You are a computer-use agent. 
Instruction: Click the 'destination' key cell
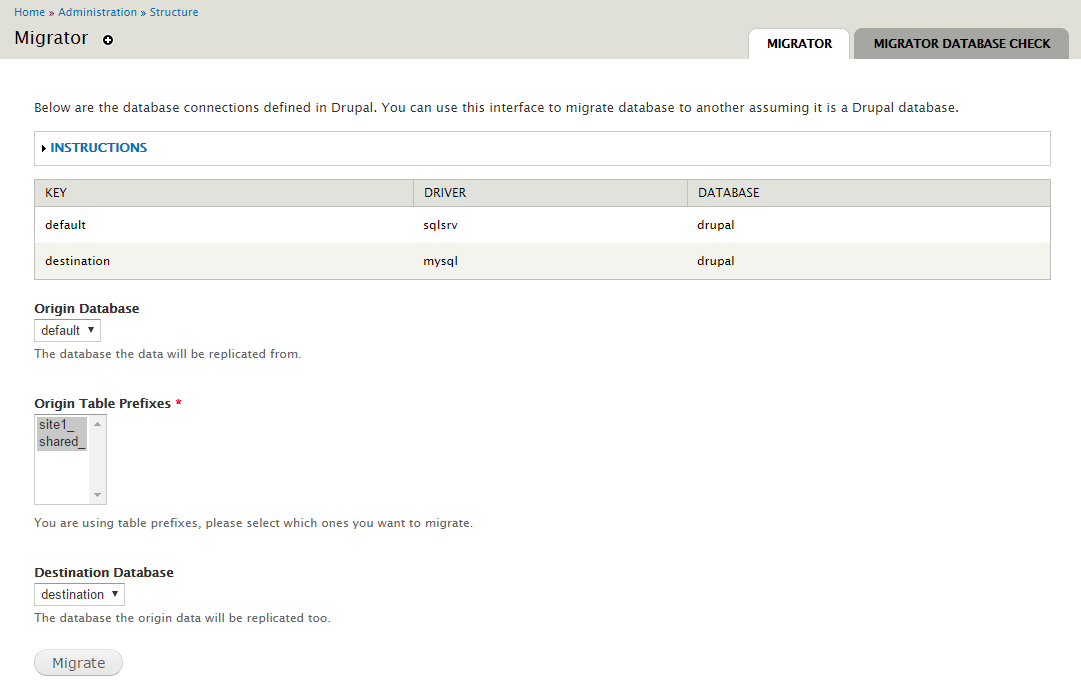224,261
